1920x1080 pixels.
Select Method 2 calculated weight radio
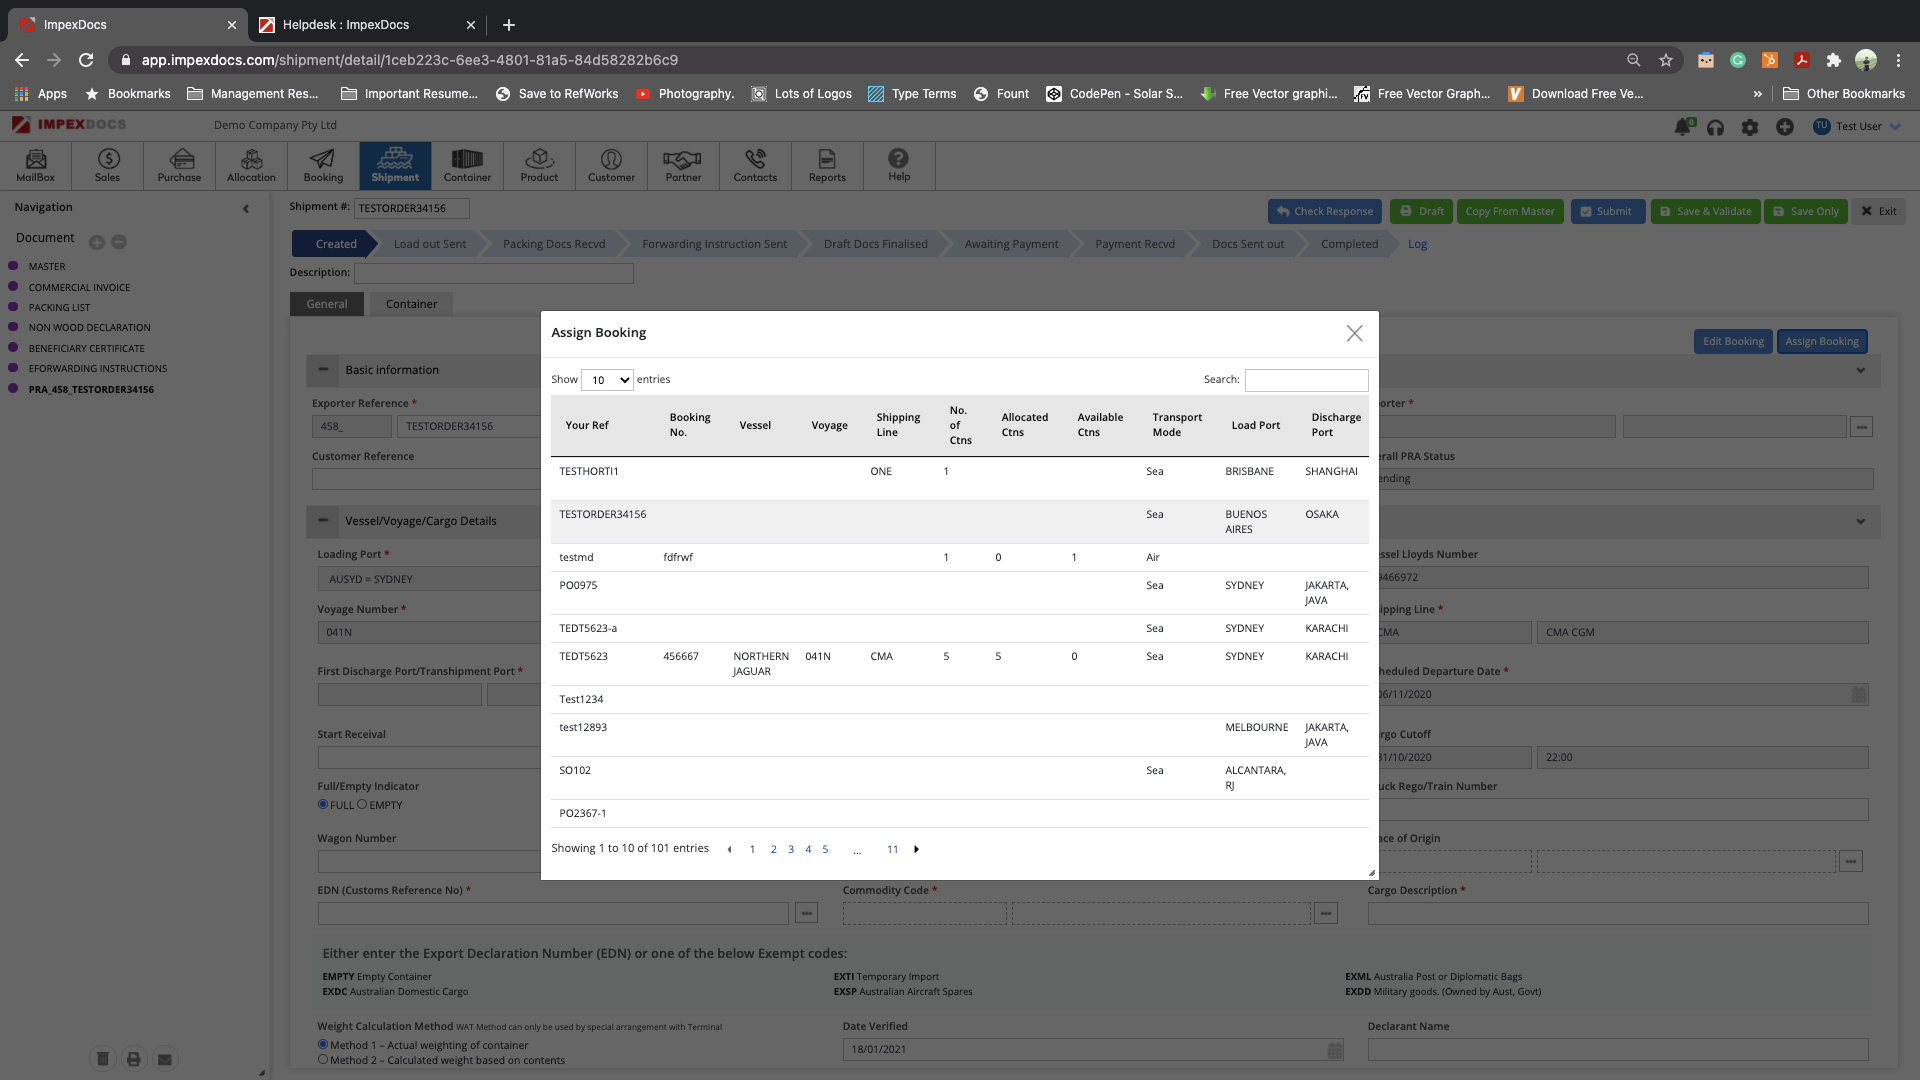[323, 1060]
